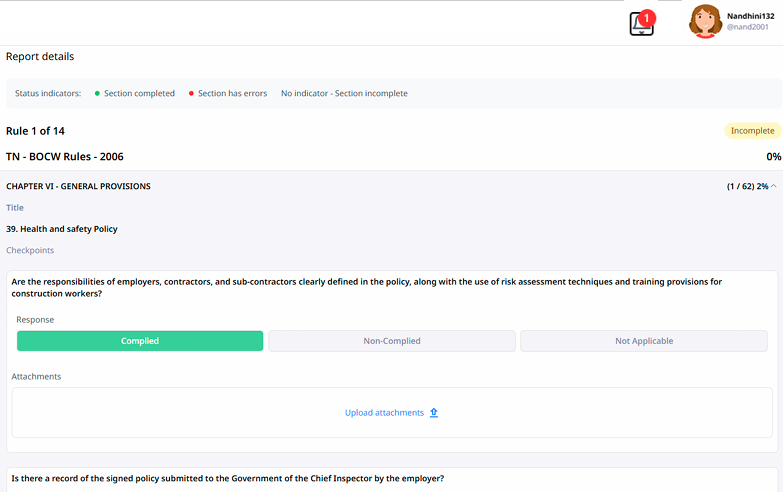The height and width of the screenshot is (492, 783).
Task: Click the CHAPTER VI - GENERAL PROVISIONS header
Action: coord(79,186)
